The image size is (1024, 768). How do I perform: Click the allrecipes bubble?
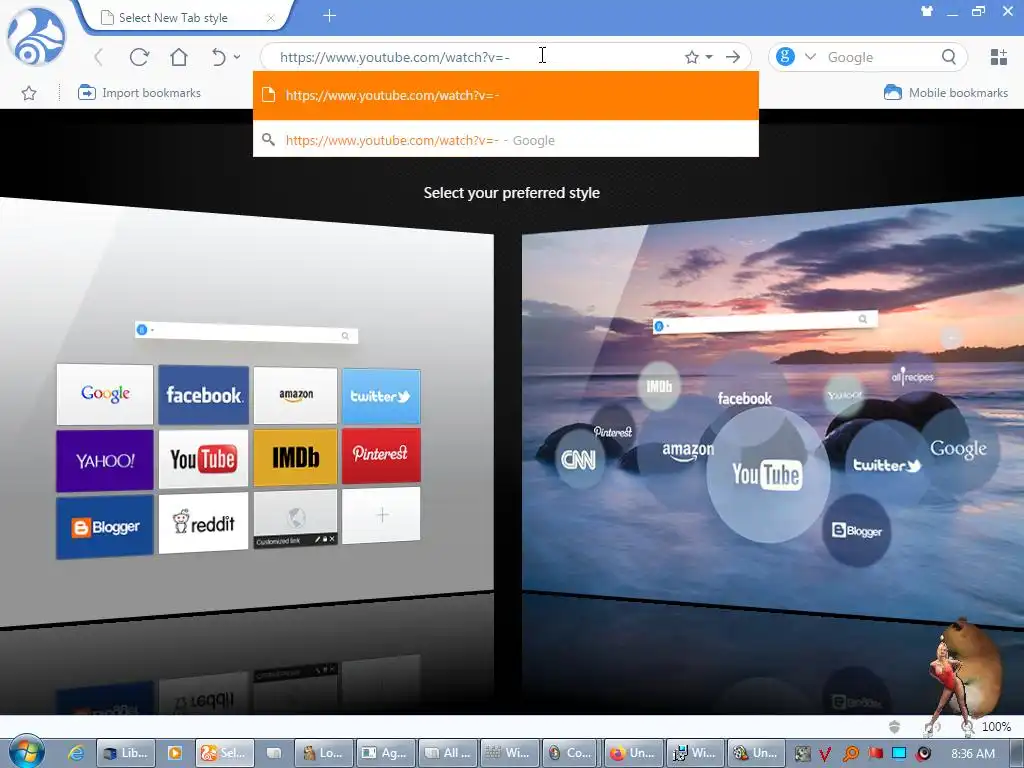click(912, 377)
